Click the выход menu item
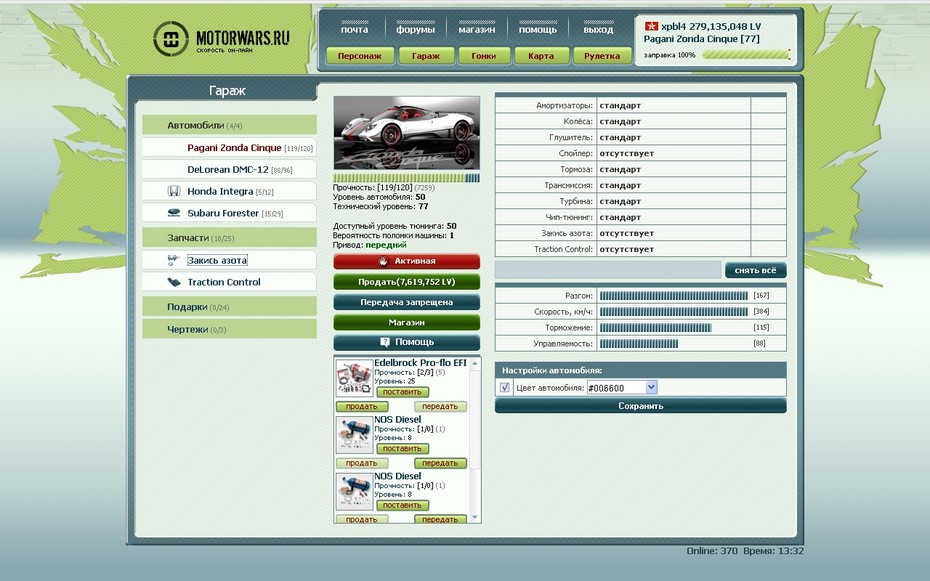This screenshot has width=930, height=581. [x=598, y=29]
